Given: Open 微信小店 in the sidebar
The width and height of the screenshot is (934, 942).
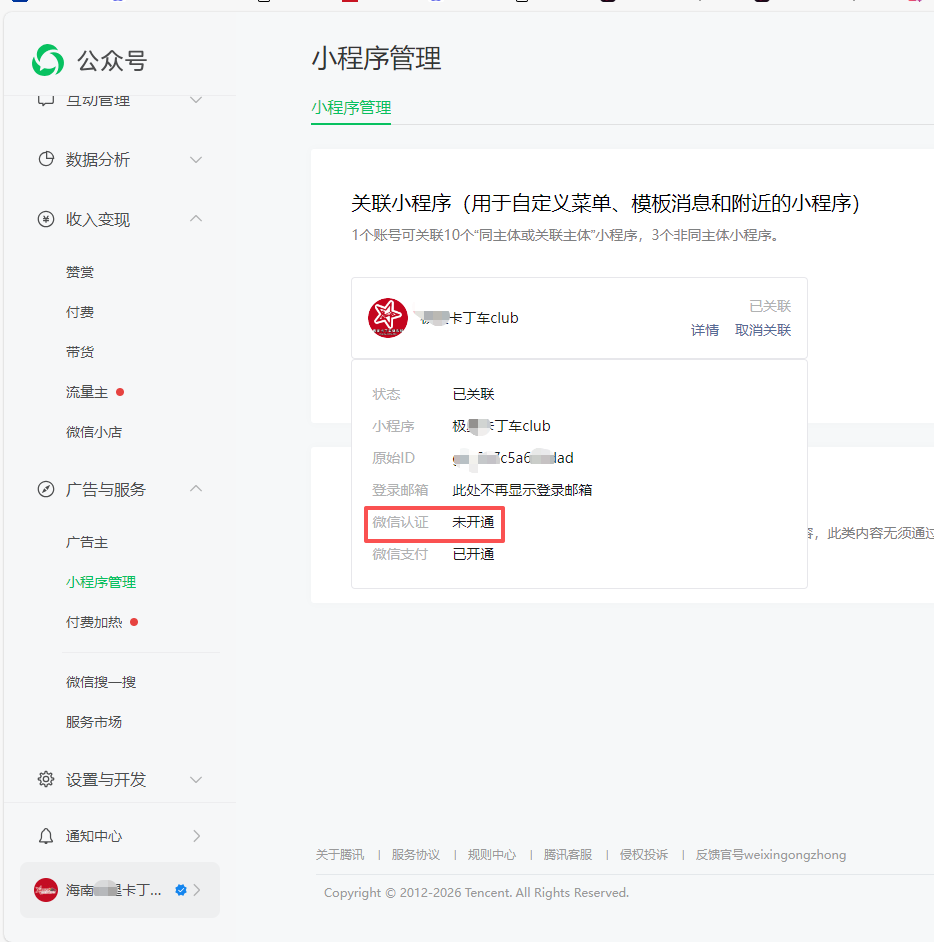Looking at the screenshot, I should [x=94, y=432].
